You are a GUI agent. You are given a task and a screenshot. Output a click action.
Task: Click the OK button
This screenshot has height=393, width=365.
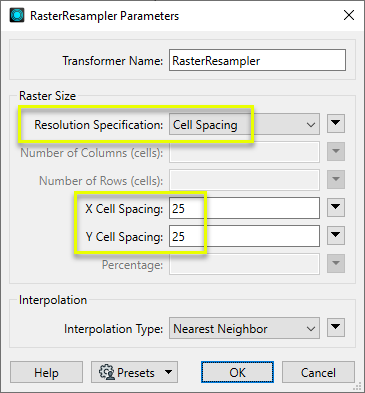[x=237, y=372]
